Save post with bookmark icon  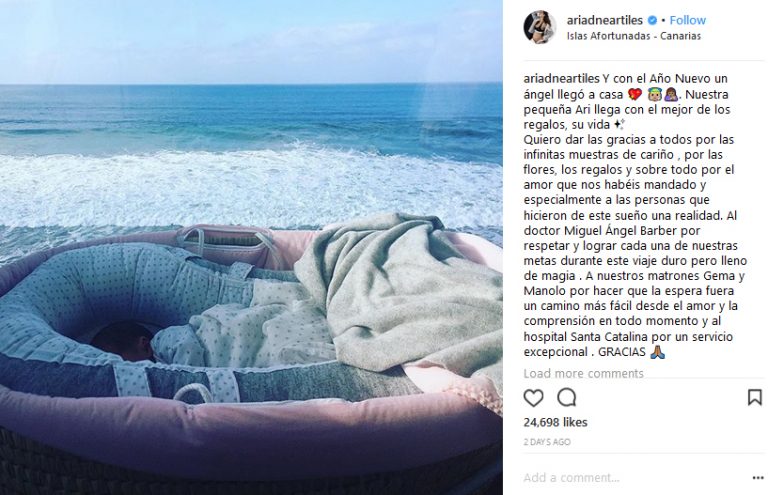tap(755, 397)
